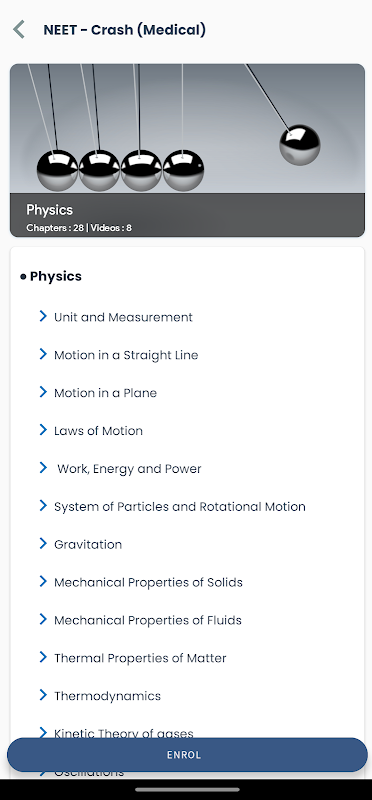Expand the Unit and Measurement chevron
Viewport: 372px width, 800px height.
(43, 316)
